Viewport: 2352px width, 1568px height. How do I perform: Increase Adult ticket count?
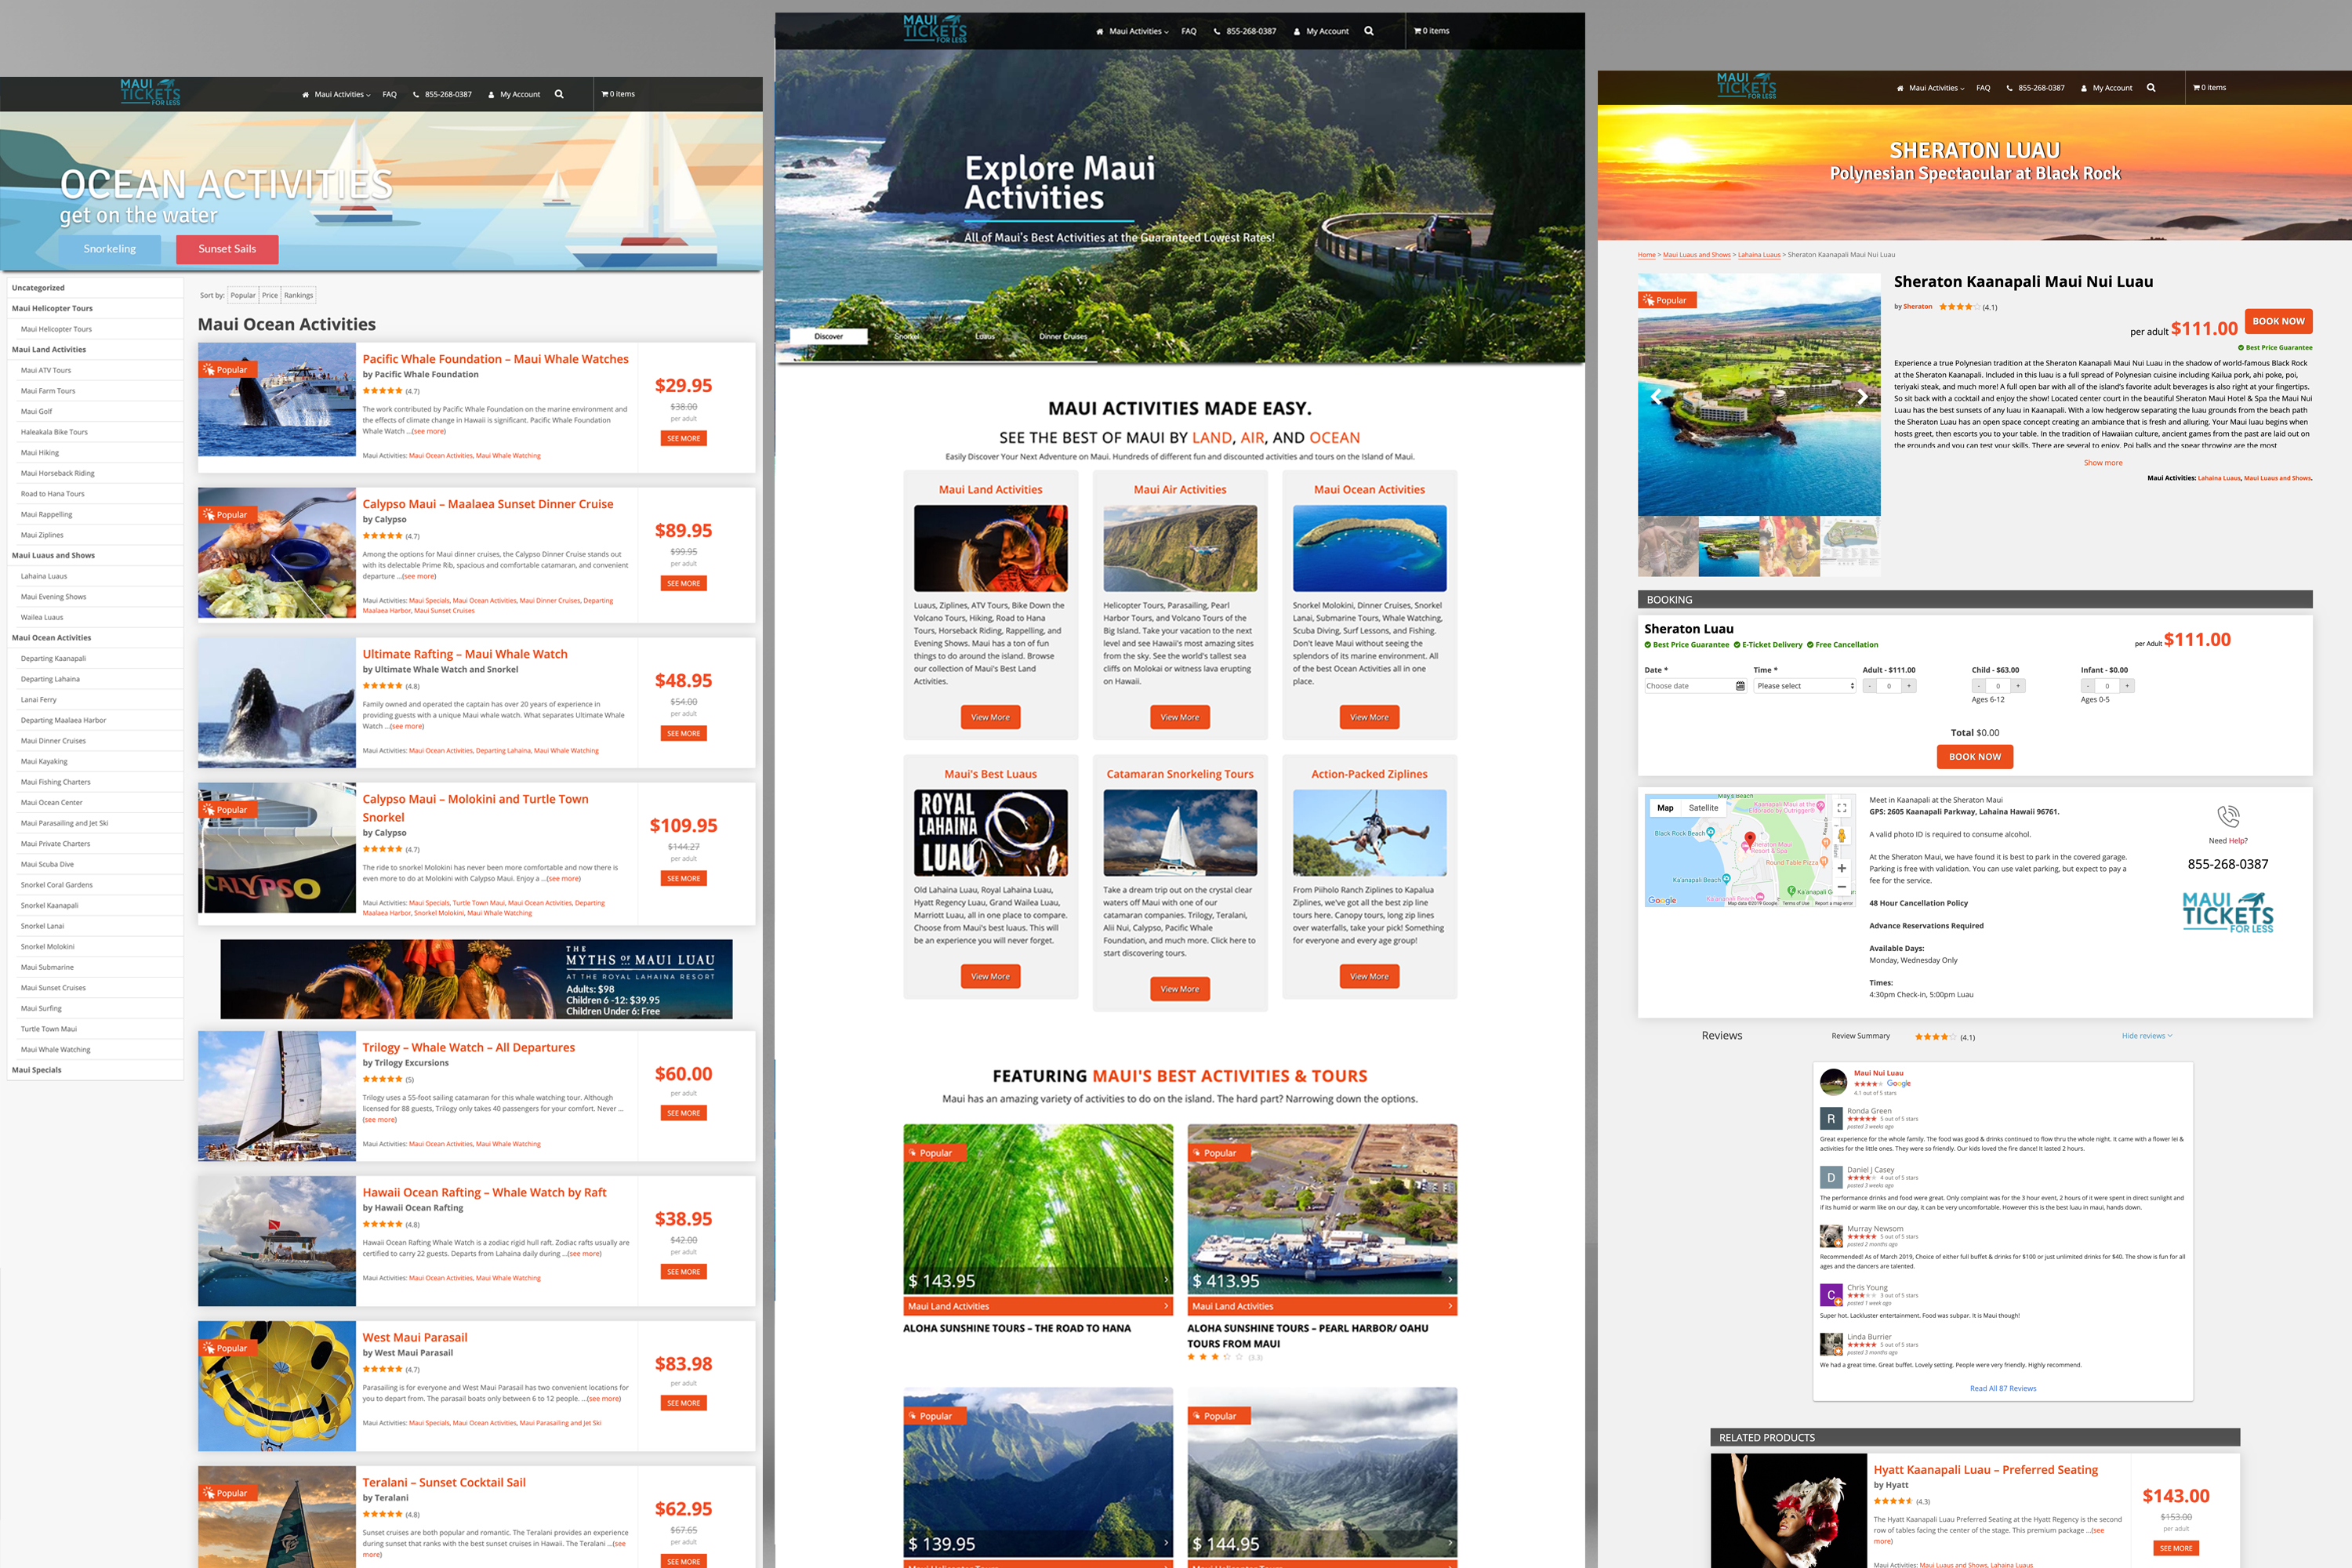1909,686
